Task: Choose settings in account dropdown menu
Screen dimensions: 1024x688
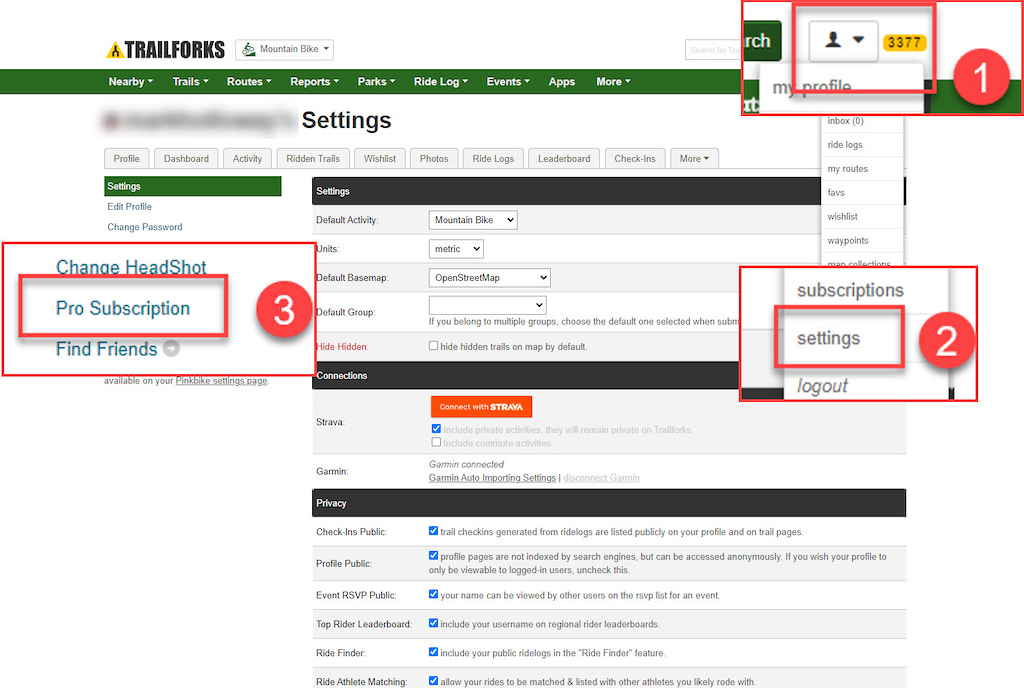Action: (828, 338)
